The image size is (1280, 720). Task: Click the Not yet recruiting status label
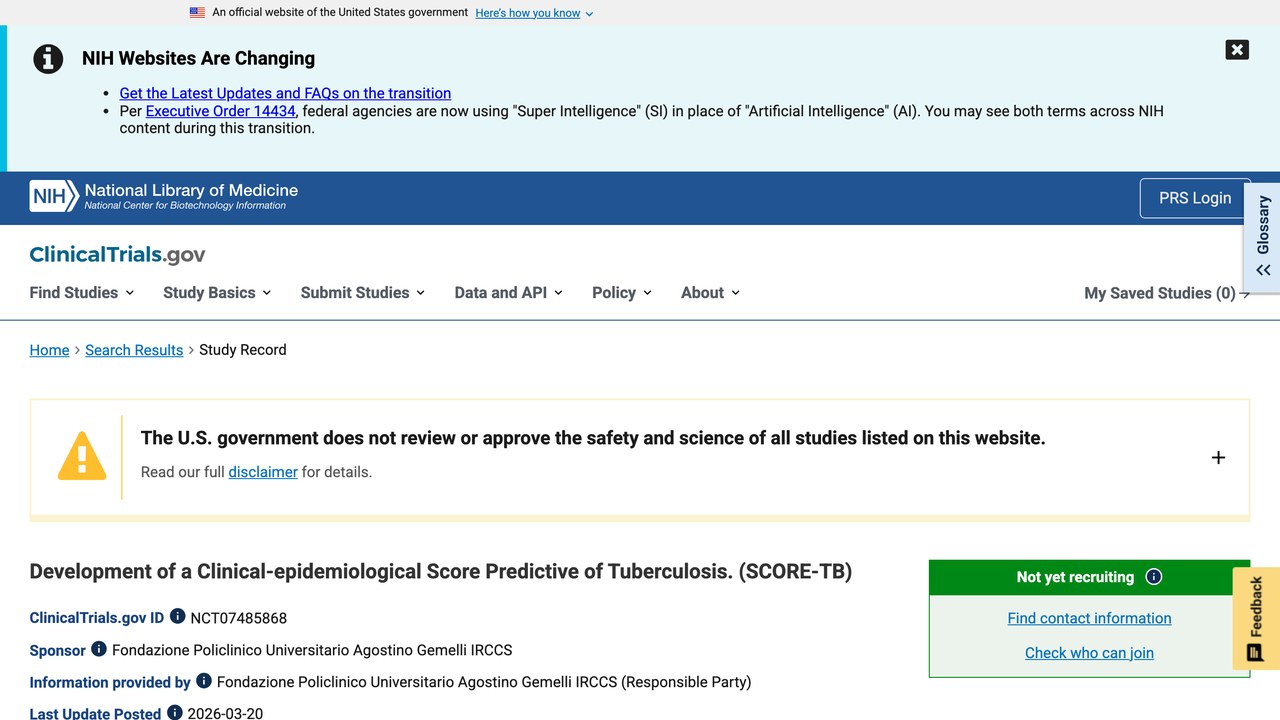point(1075,577)
